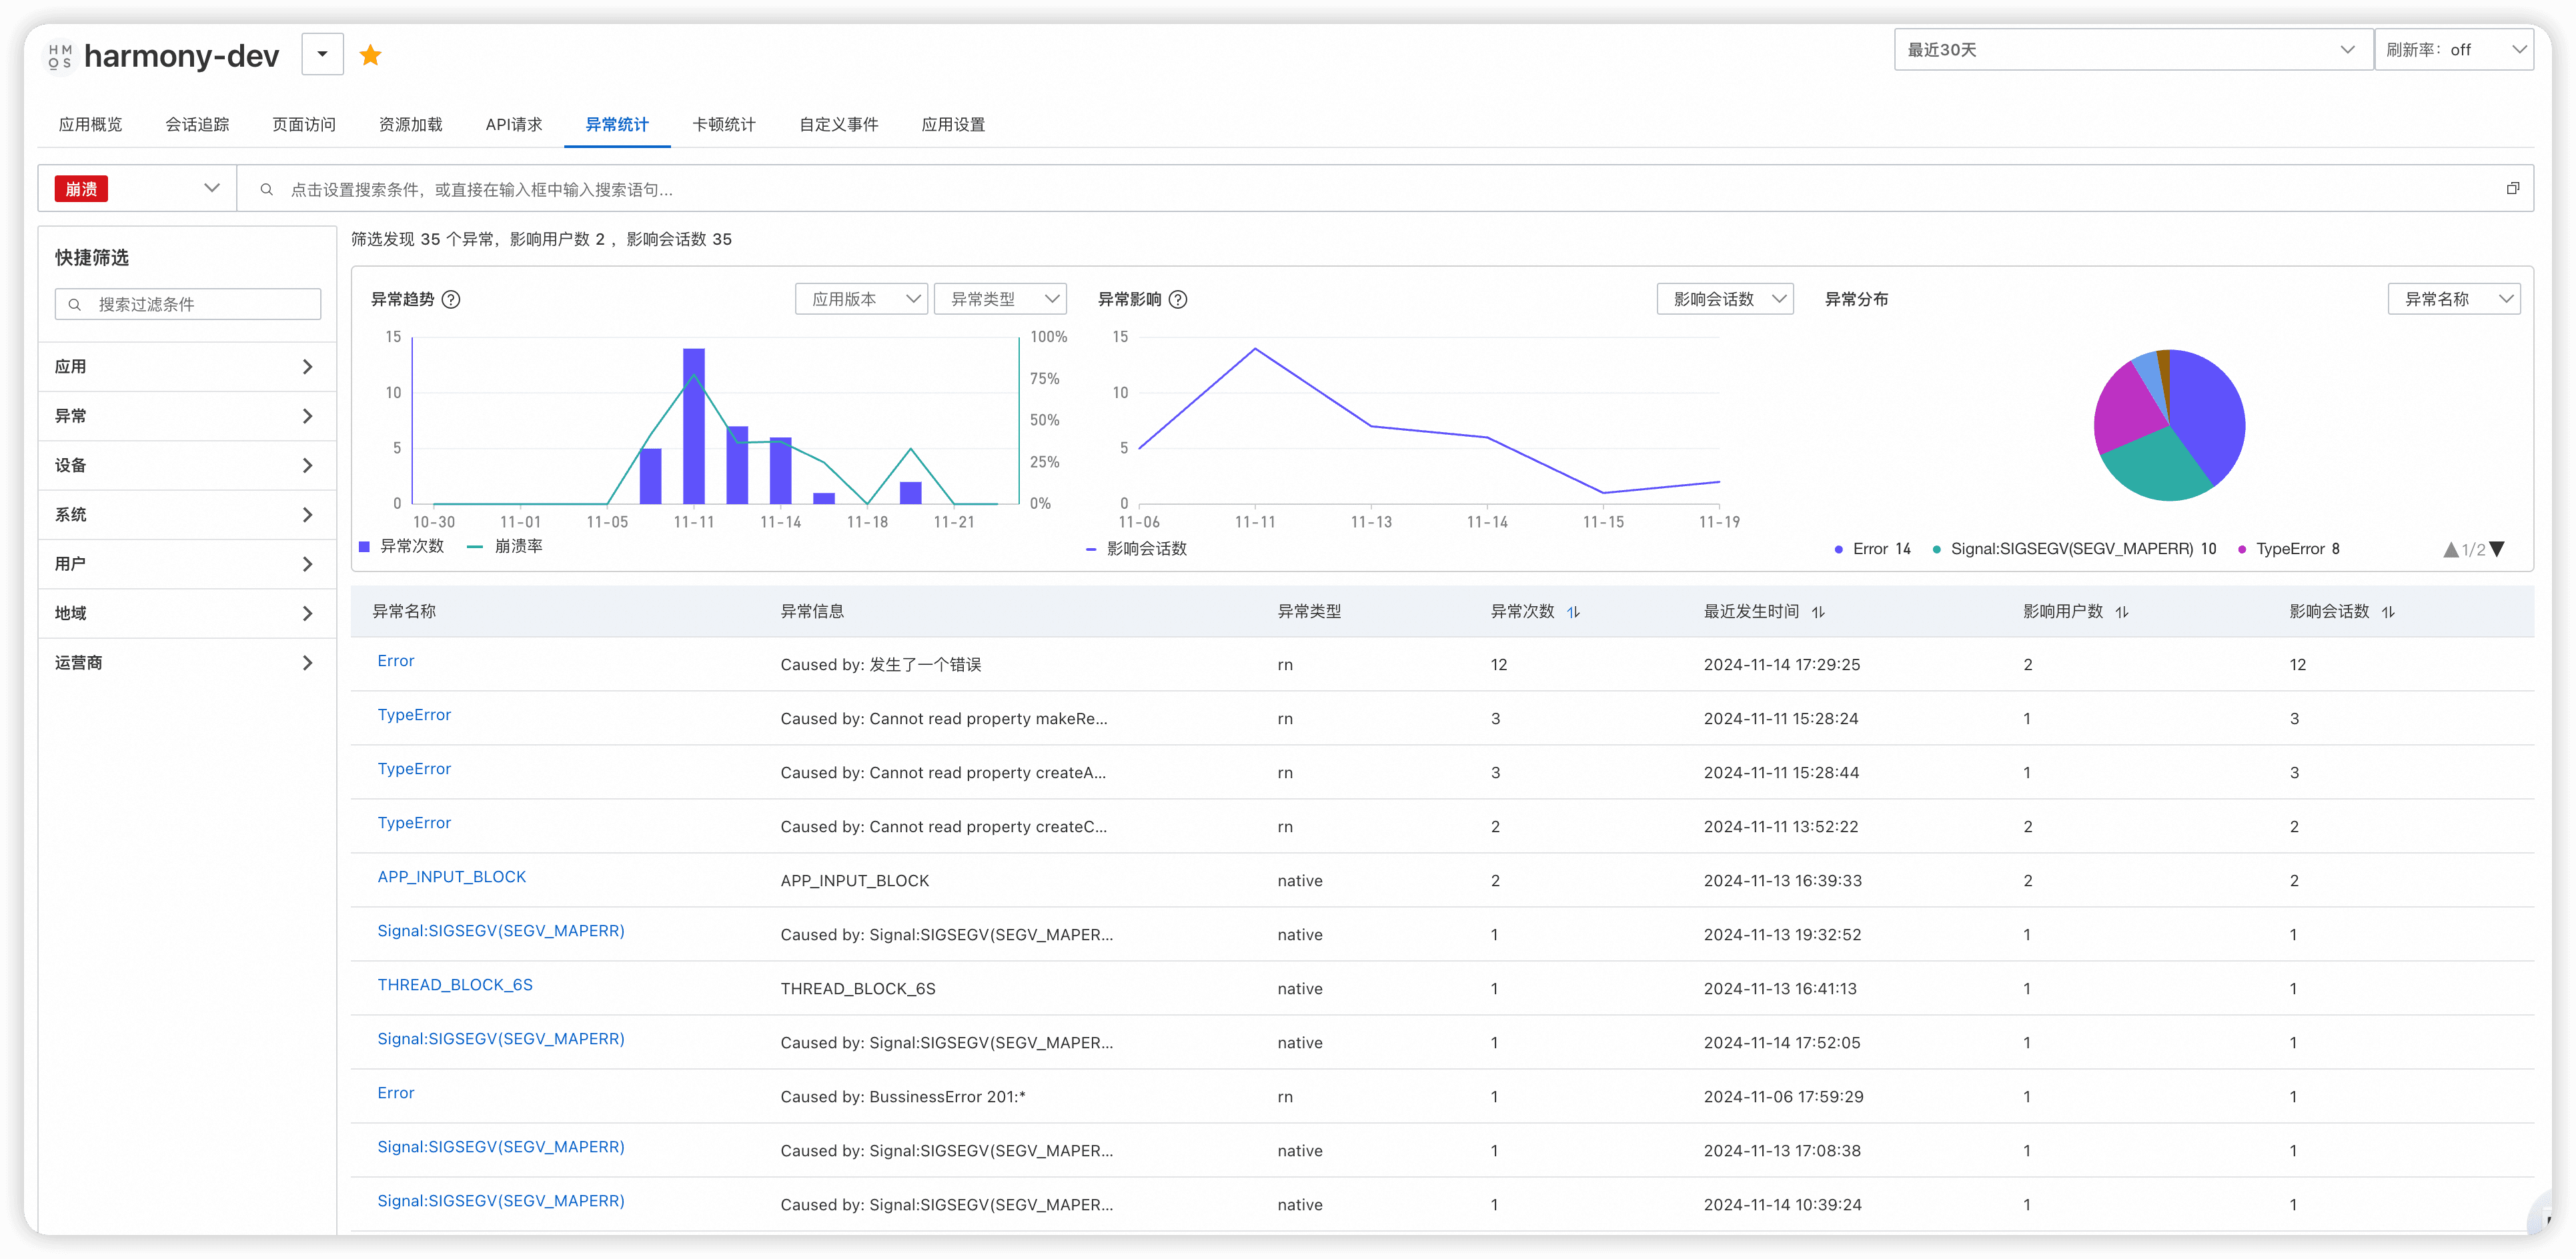Image resolution: width=2576 pixels, height=1259 pixels.
Task: Go to next pie legend page arrow
Action: point(2497,549)
